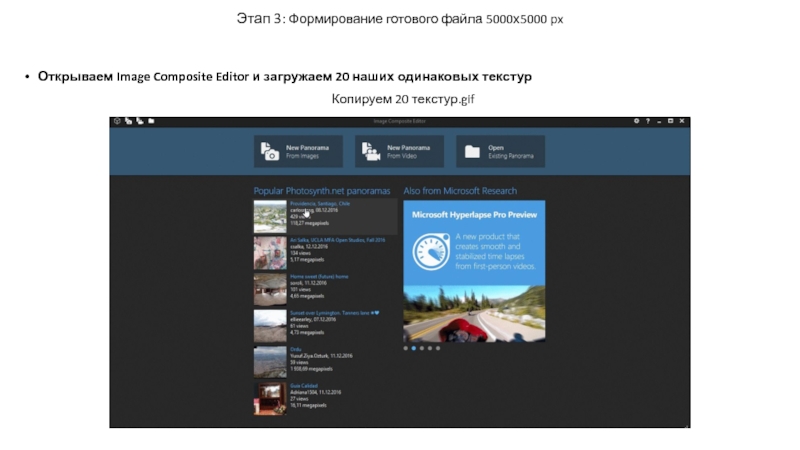This screenshot has width=800, height=450.
Task: Click the Hyperlapse product description text
Action: pos(495,252)
